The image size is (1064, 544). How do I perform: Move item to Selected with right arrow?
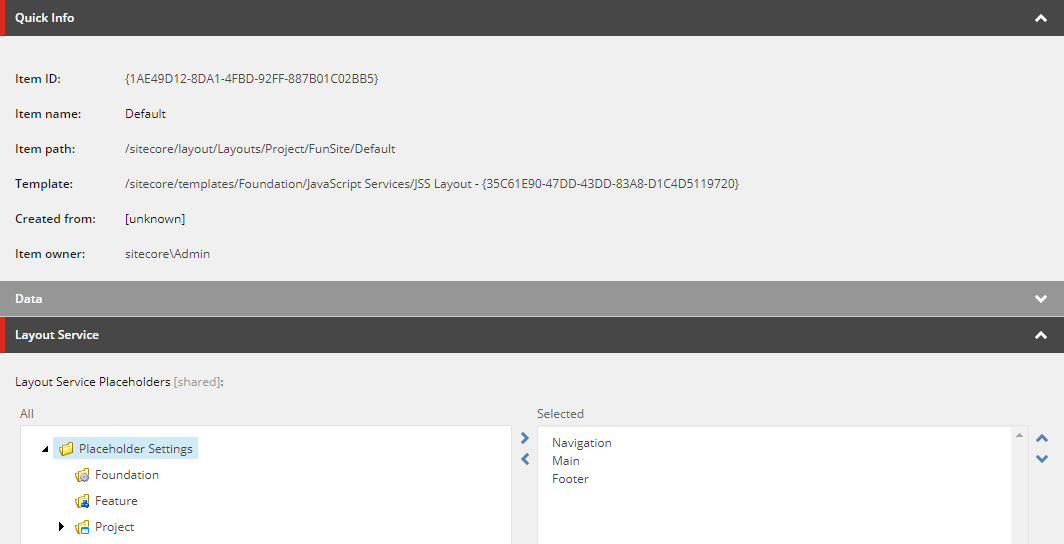524,438
